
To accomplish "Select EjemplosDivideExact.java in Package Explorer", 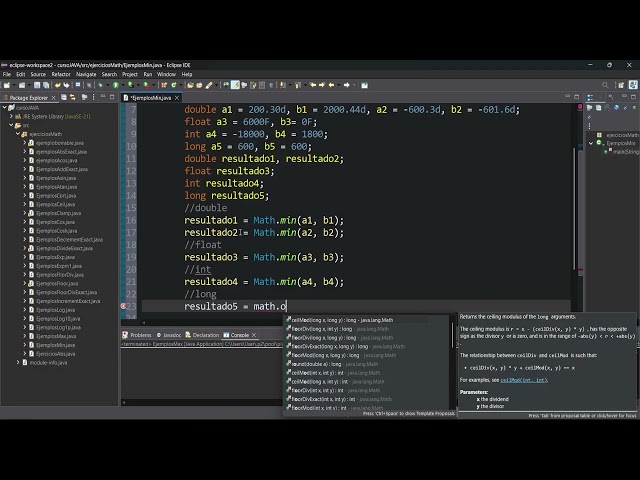I will point(64,248).
